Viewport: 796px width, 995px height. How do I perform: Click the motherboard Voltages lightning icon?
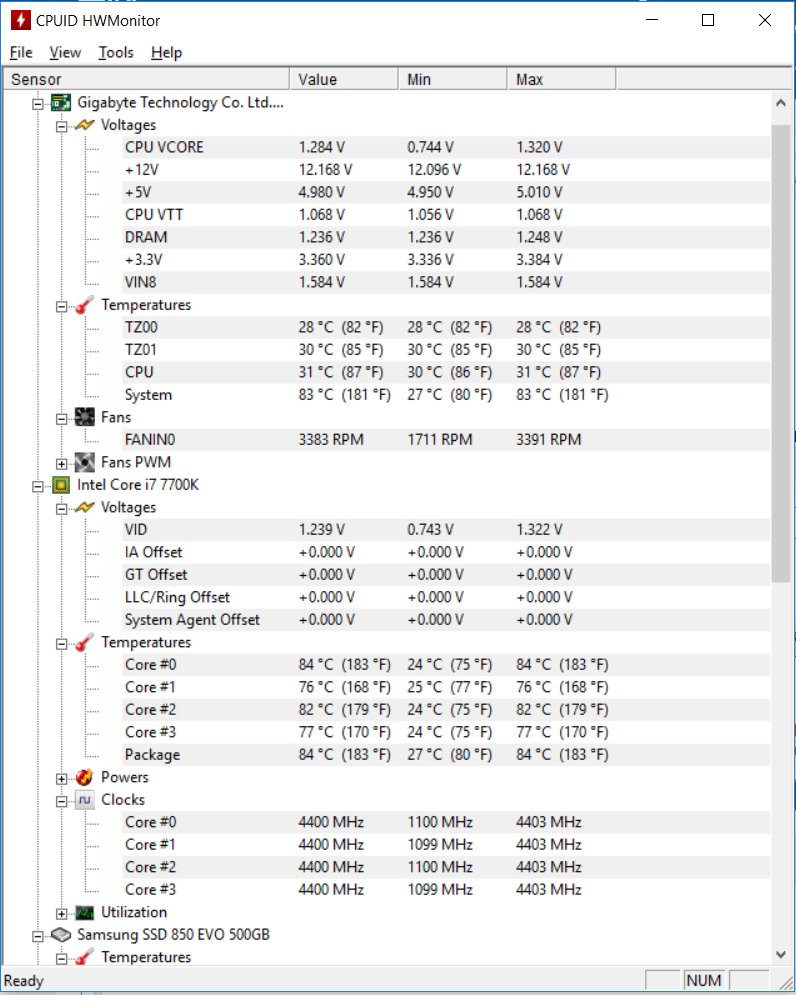click(x=84, y=125)
